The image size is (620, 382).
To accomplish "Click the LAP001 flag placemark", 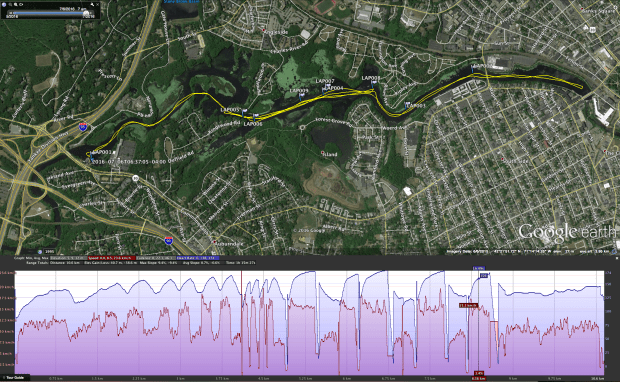I will click(x=91, y=155).
